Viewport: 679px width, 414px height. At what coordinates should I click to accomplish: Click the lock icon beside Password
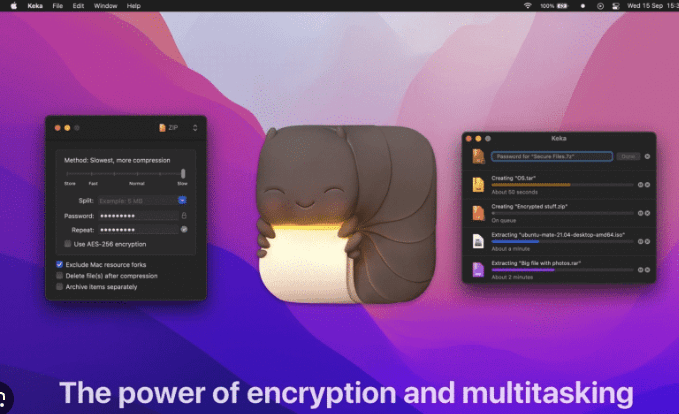point(184,216)
